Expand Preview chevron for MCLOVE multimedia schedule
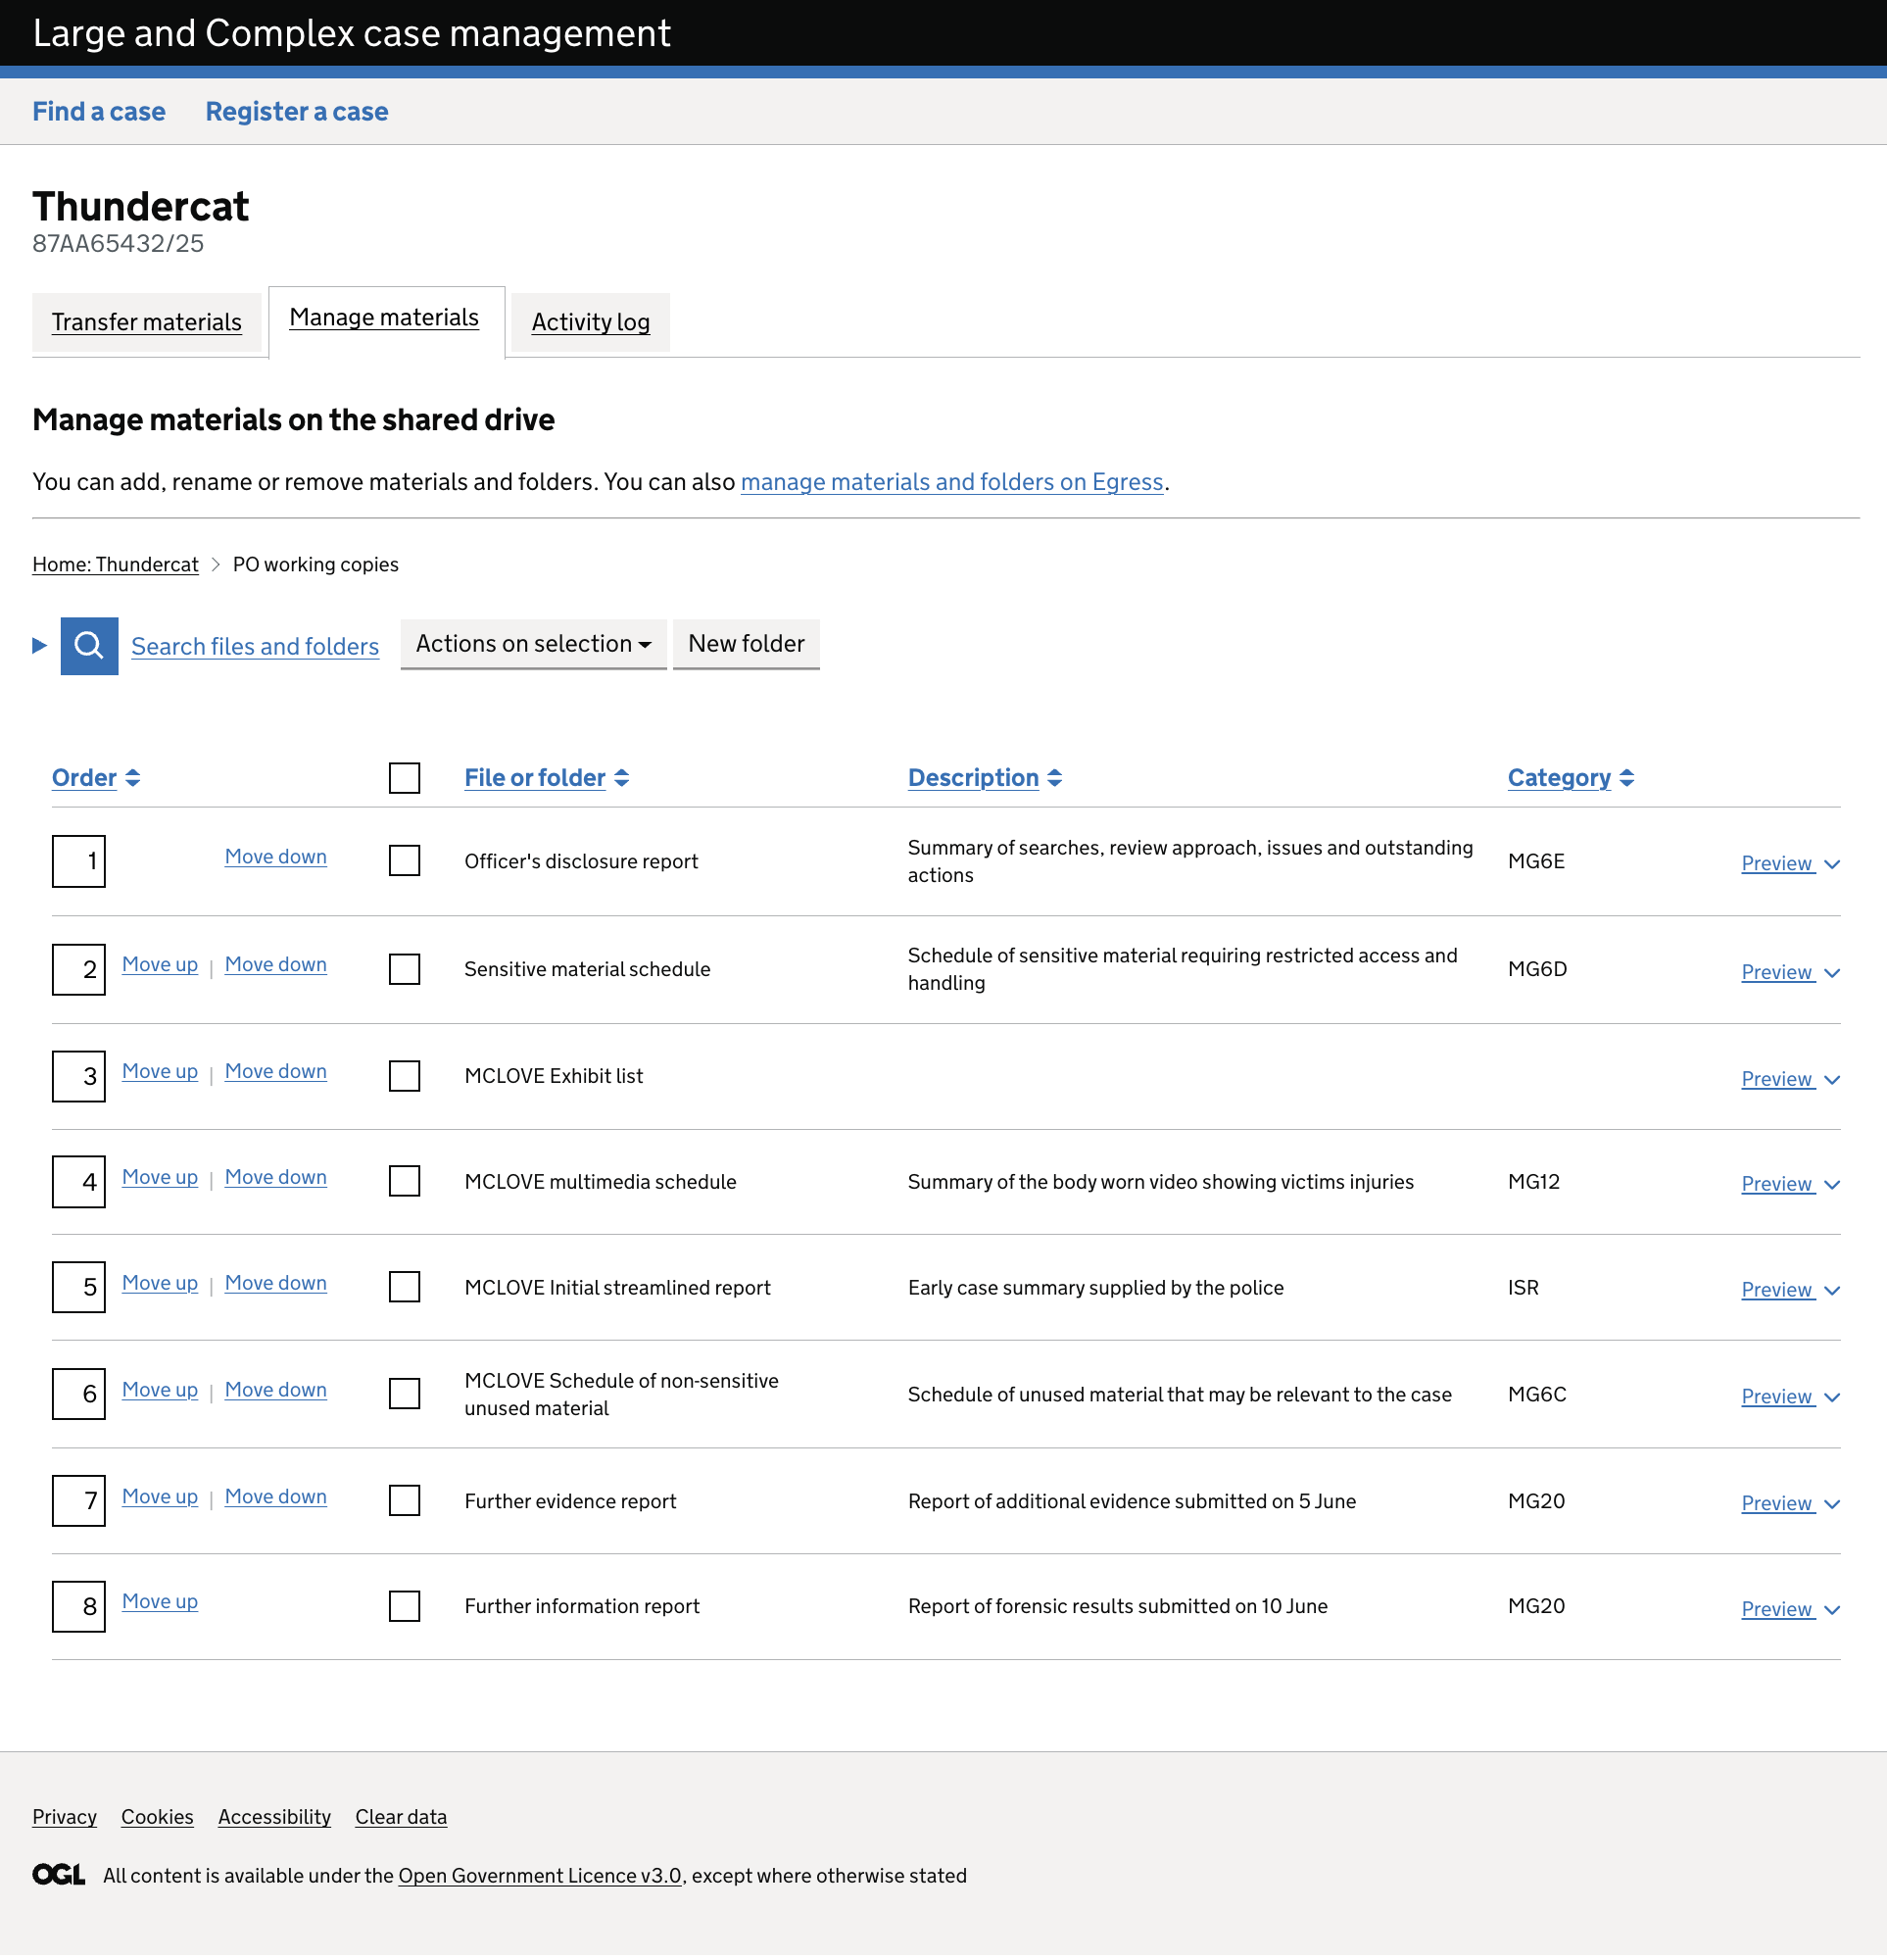1887x1960 pixels. pyautogui.click(x=1832, y=1185)
